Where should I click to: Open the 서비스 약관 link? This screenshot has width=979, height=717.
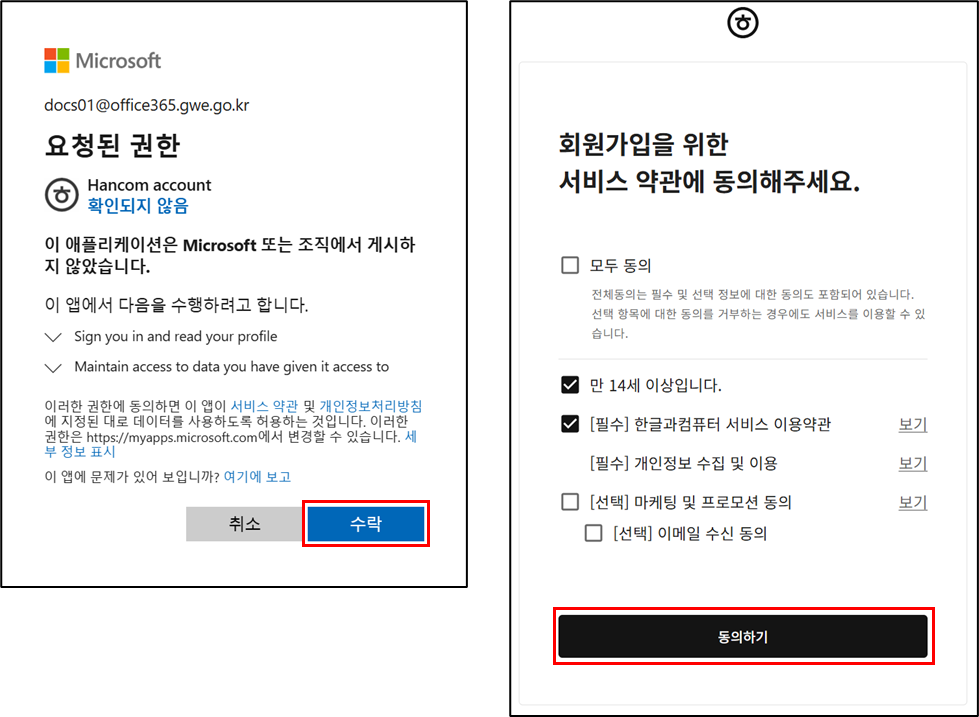264,406
